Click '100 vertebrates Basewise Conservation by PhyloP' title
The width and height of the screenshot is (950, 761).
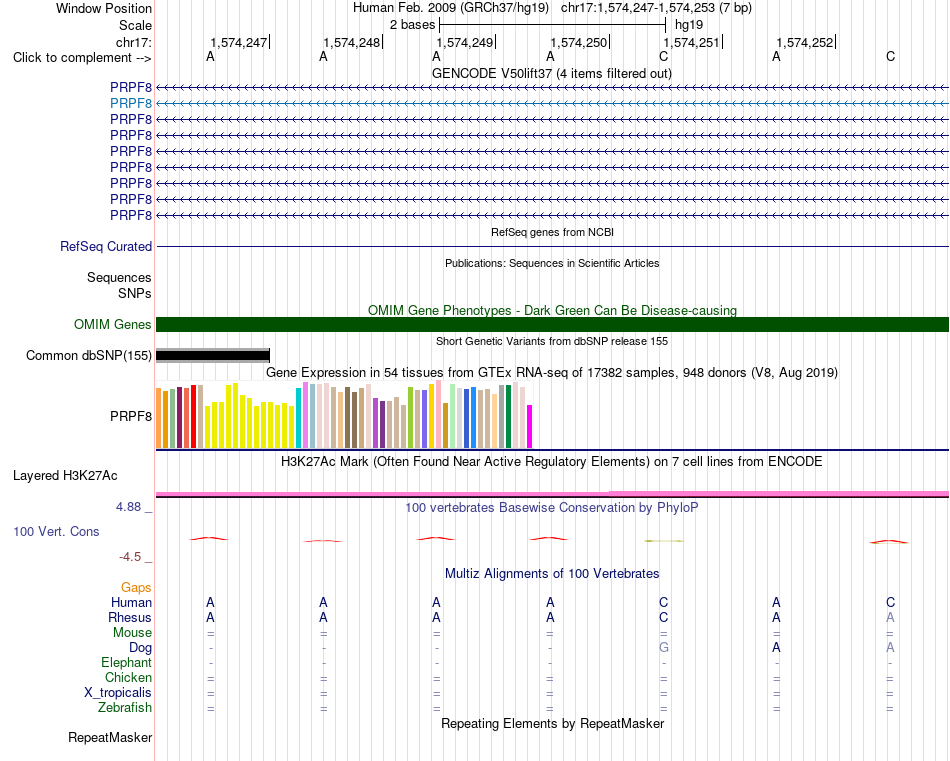[552, 507]
